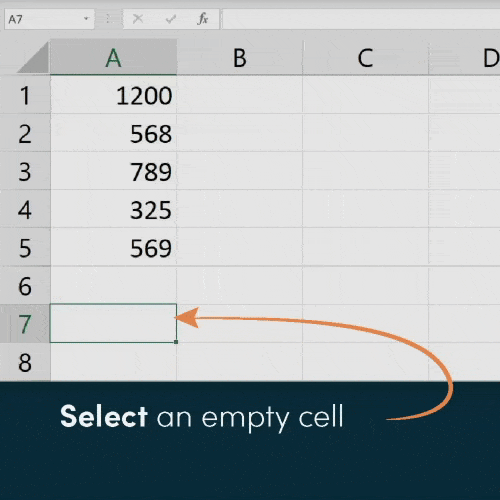Click empty cell B1
Image resolution: width=500 pixels, height=500 pixels.
(x=240, y=95)
